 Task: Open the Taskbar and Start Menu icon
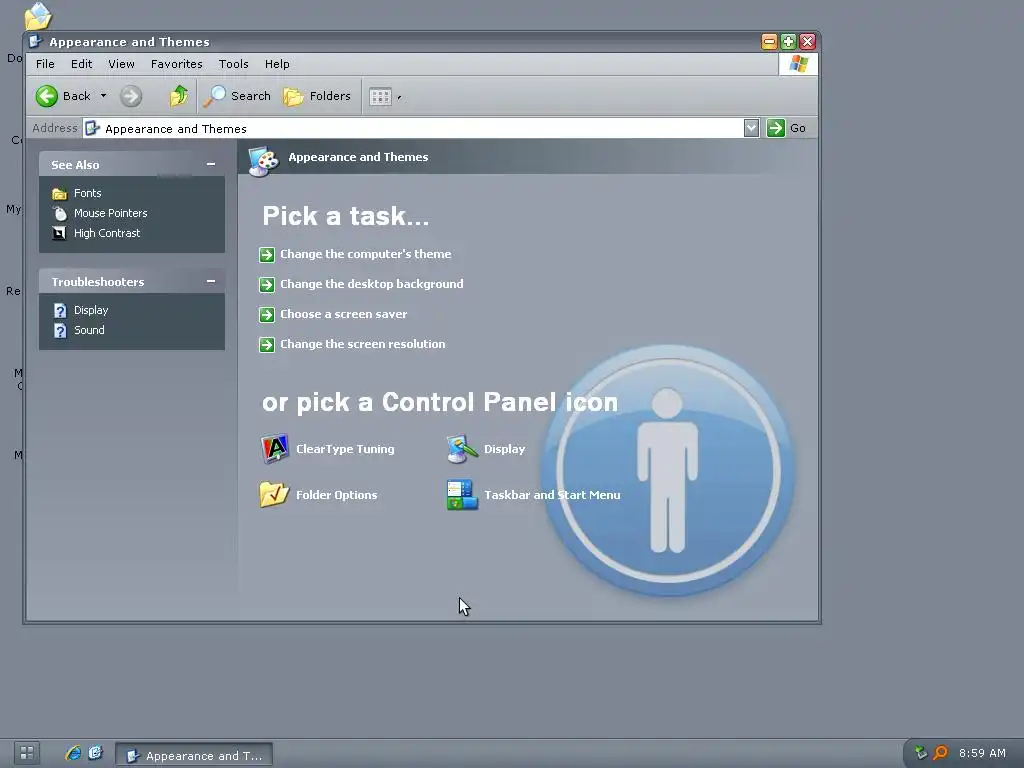coord(462,495)
